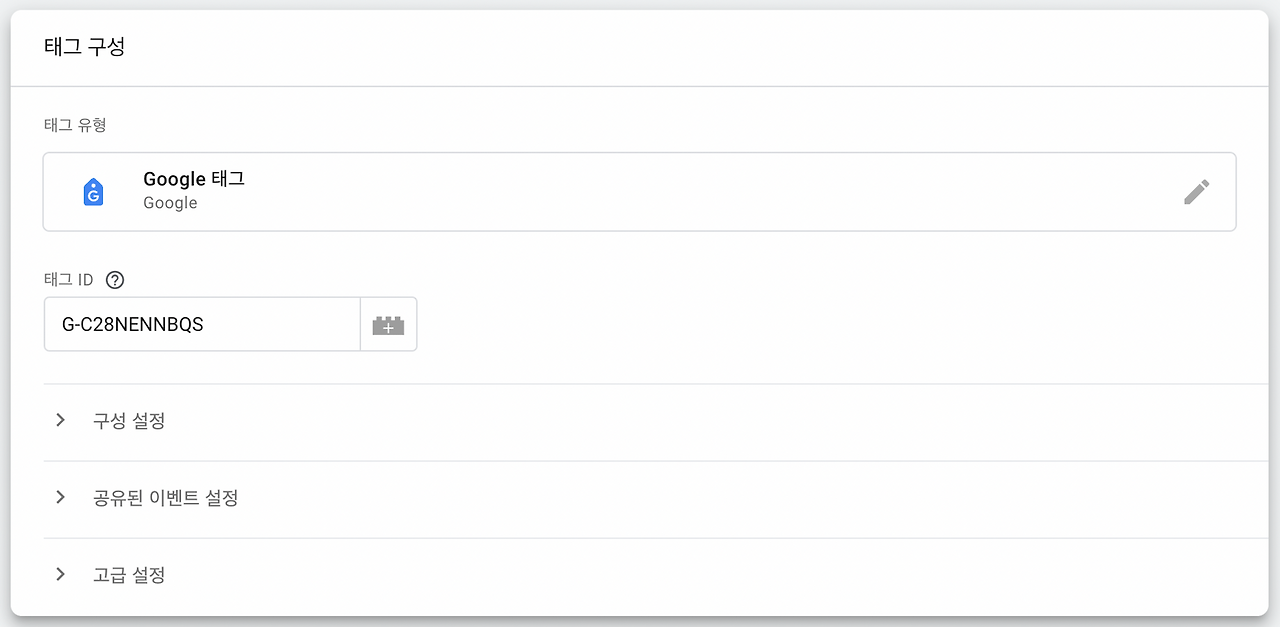
Task: Click the chevron arrow beside 고급 설정
Action: [61, 574]
